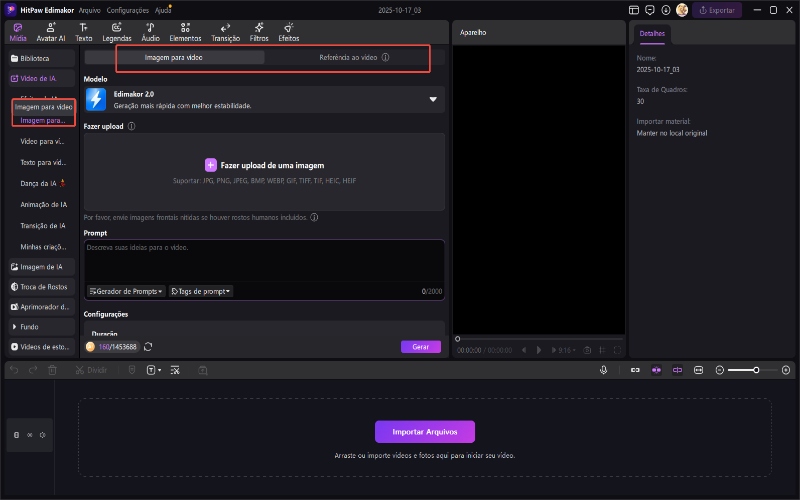Play the preview video
800x500 pixels.
539,350
